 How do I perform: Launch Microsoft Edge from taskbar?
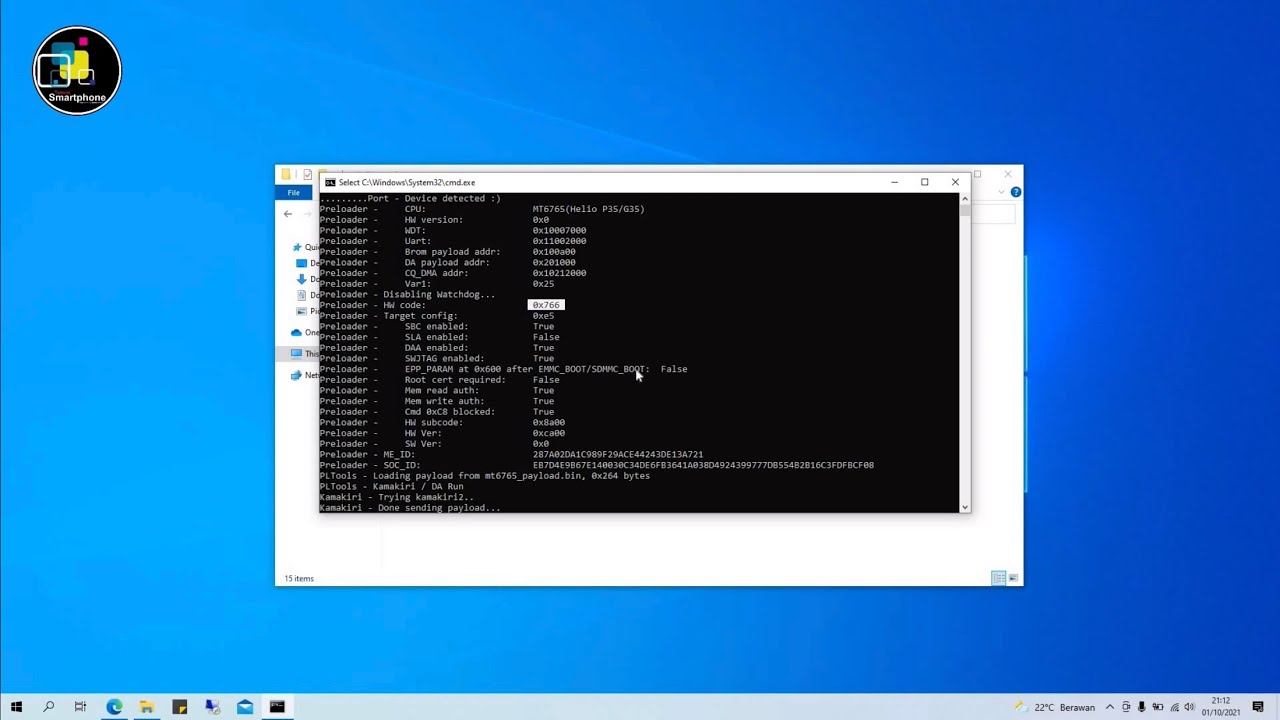(114, 707)
